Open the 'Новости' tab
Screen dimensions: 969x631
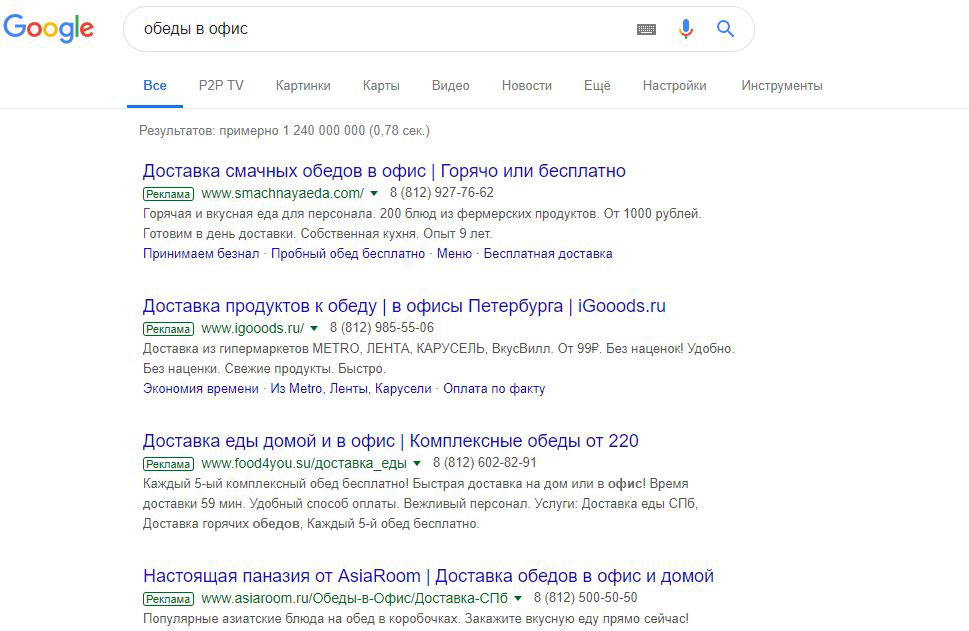pyautogui.click(x=527, y=86)
